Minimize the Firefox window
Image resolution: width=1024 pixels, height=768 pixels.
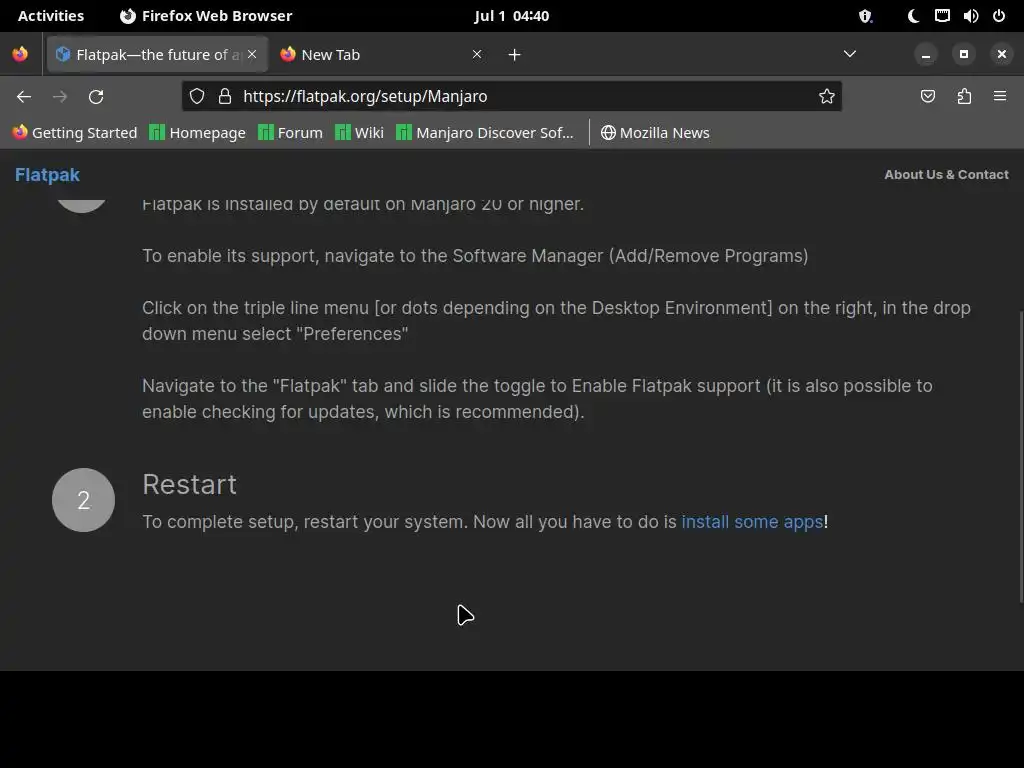pyautogui.click(x=925, y=55)
